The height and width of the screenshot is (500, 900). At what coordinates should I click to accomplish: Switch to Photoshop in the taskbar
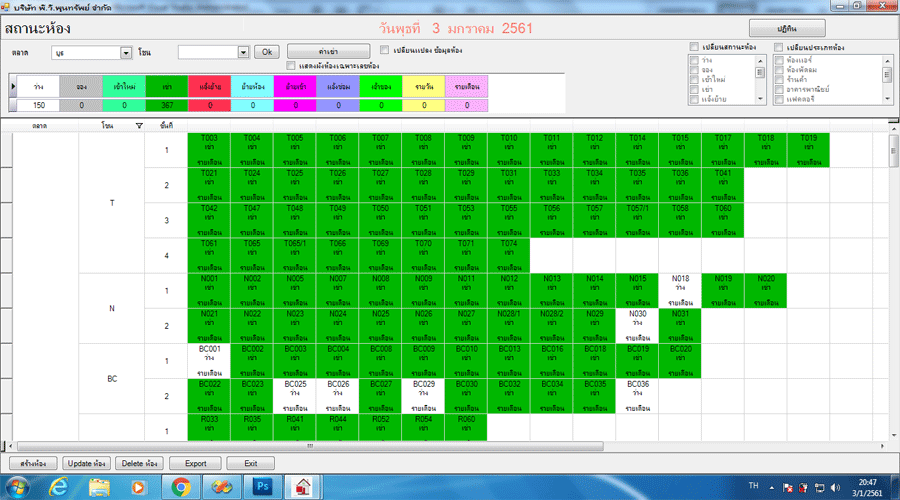coord(262,487)
